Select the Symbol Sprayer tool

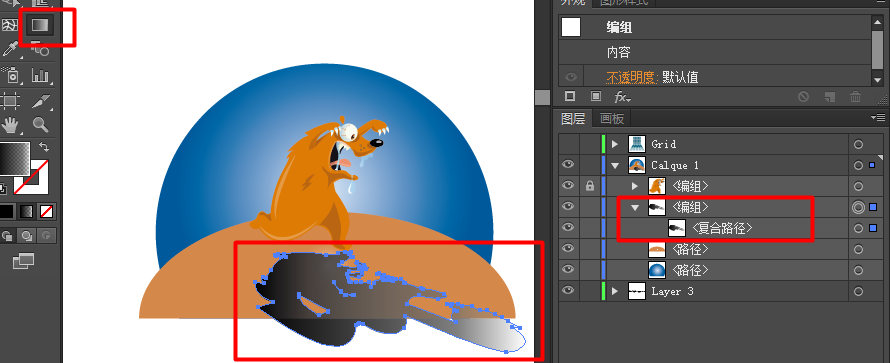10,74
